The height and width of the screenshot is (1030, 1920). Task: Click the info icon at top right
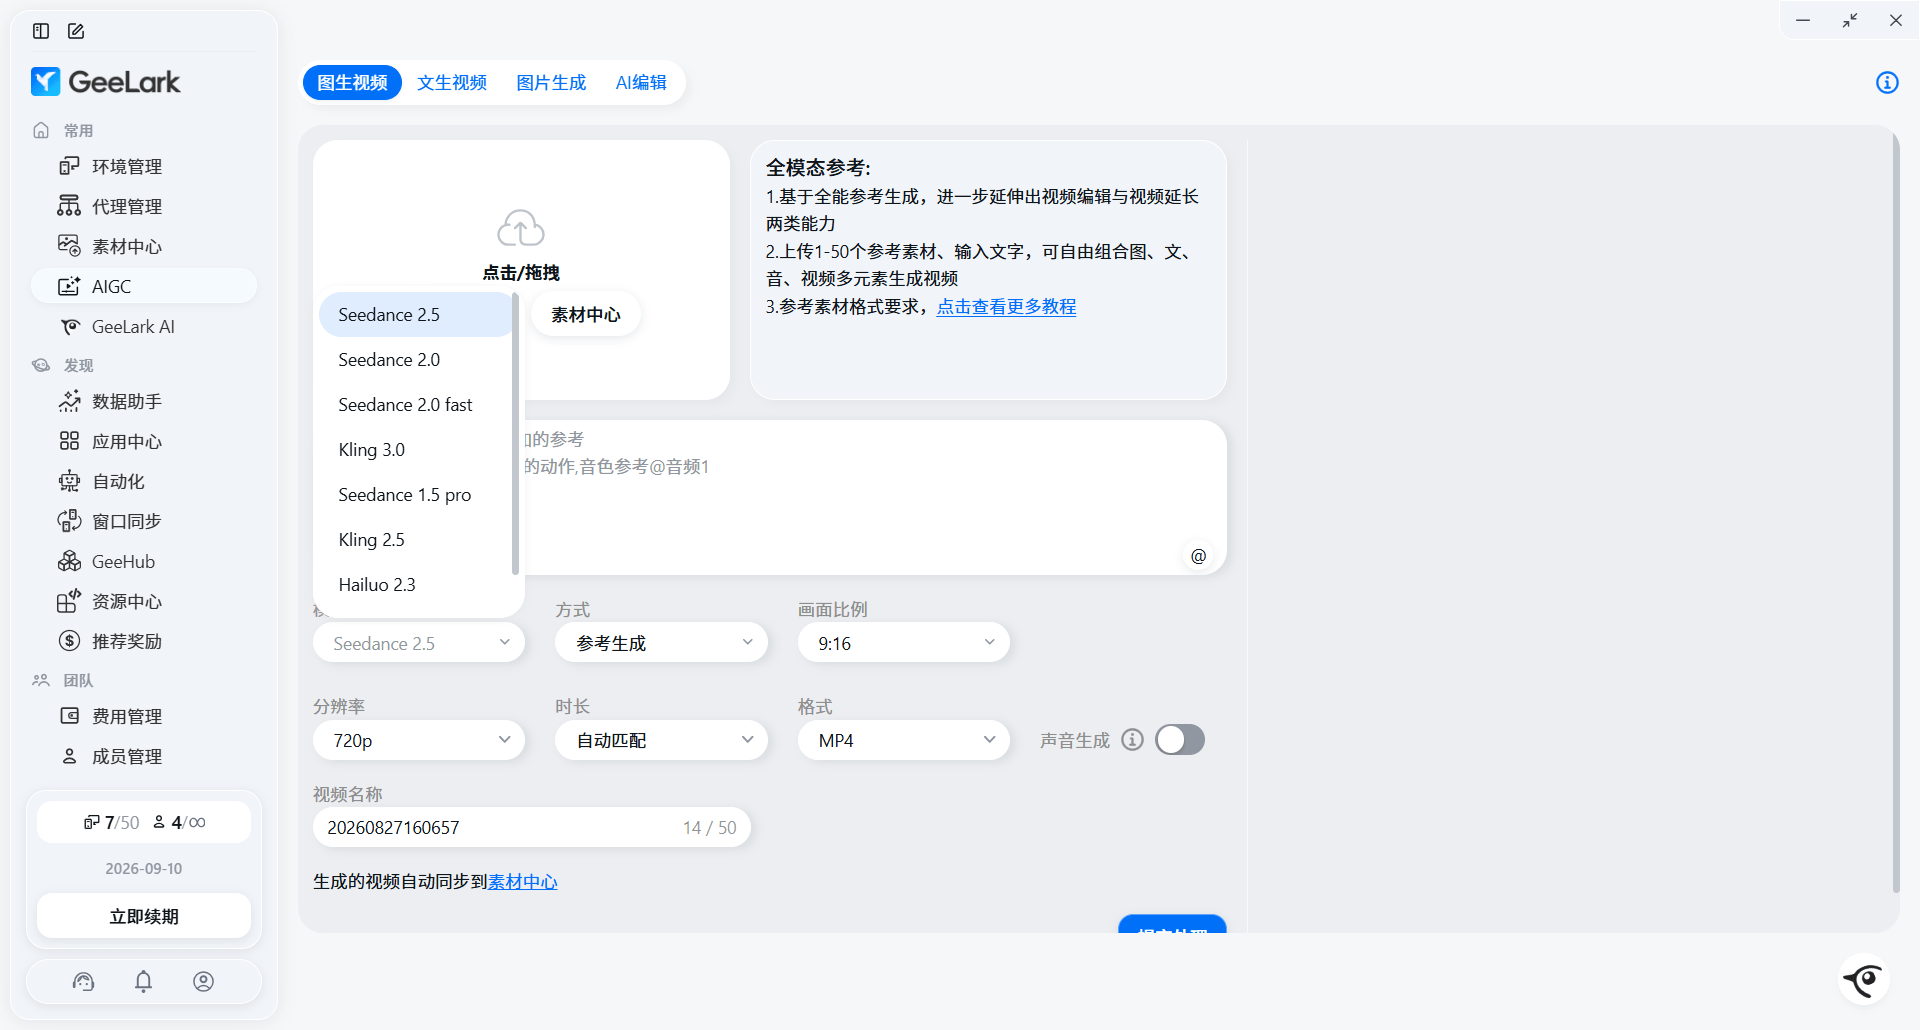1887,82
